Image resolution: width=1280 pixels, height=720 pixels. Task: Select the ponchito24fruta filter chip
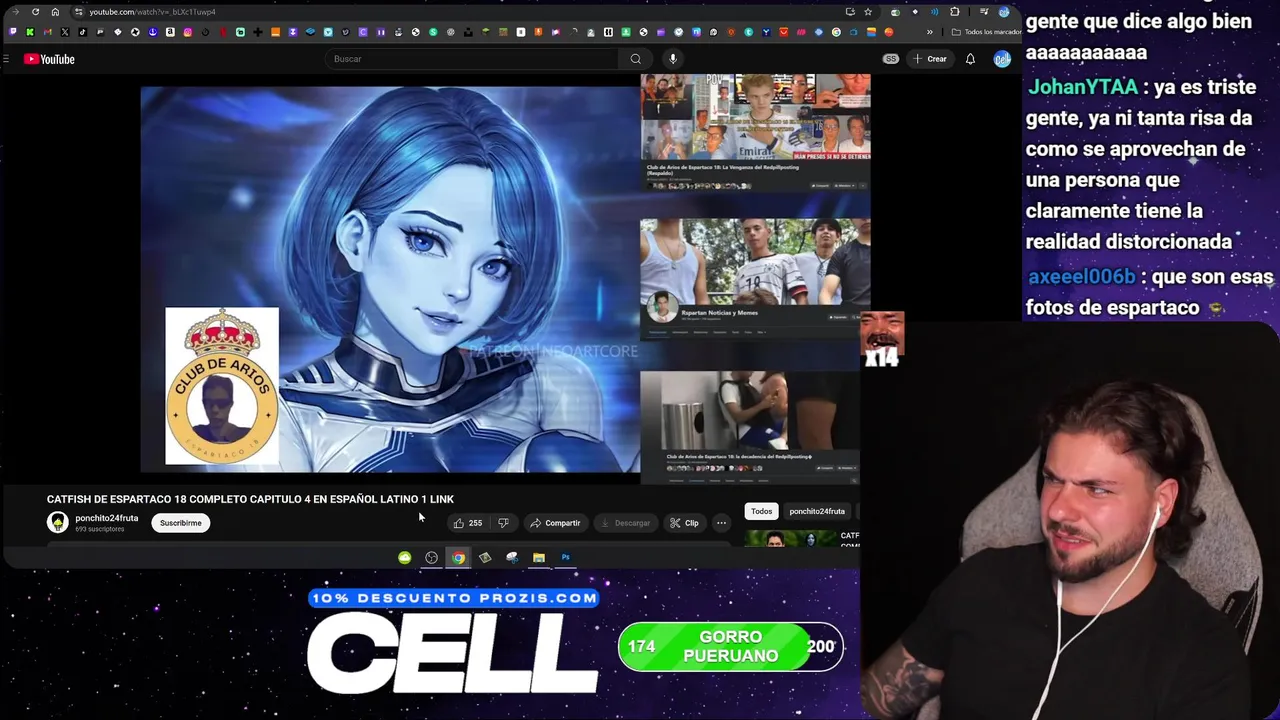coord(817,511)
